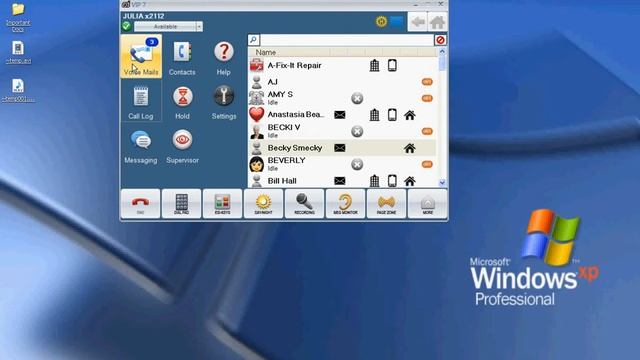Select the Important Docs desktop folder

coord(18,17)
